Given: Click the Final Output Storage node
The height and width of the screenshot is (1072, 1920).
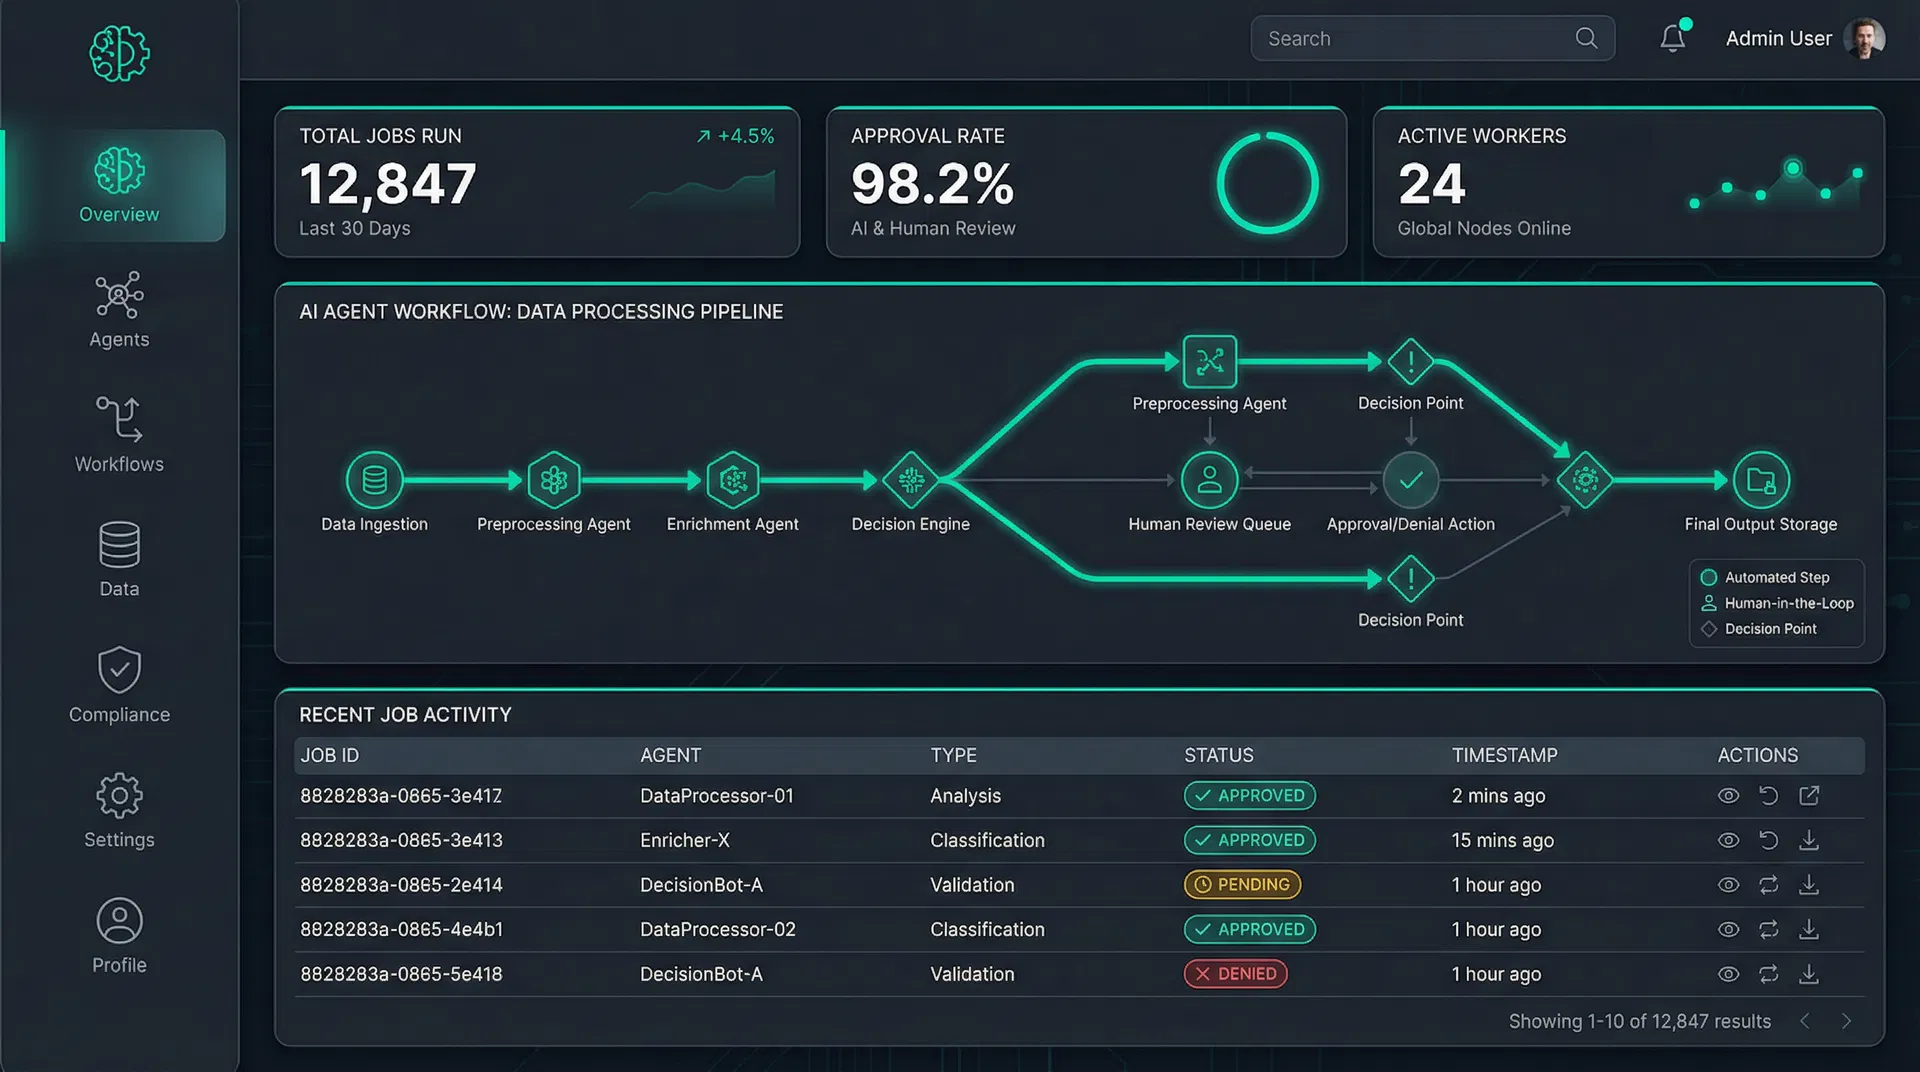Looking at the screenshot, I should (x=1760, y=480).
